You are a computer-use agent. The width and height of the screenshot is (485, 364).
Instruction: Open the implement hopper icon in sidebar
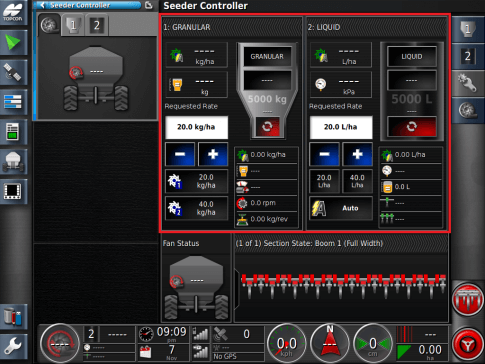pyautogui.click(x=14, y=162)
